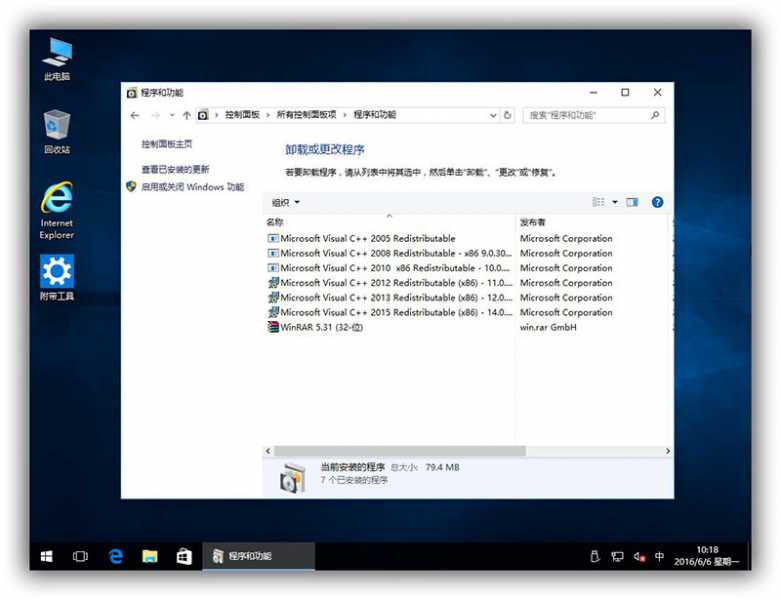Open recent locations dropdown arrow
Viewport: 781px width, 600px height.
point(172,116)
